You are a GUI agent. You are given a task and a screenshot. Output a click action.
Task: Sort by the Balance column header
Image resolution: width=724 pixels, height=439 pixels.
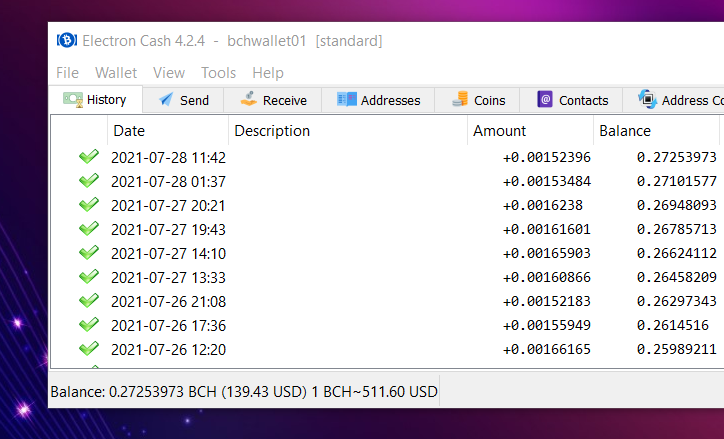pos(656,131)
